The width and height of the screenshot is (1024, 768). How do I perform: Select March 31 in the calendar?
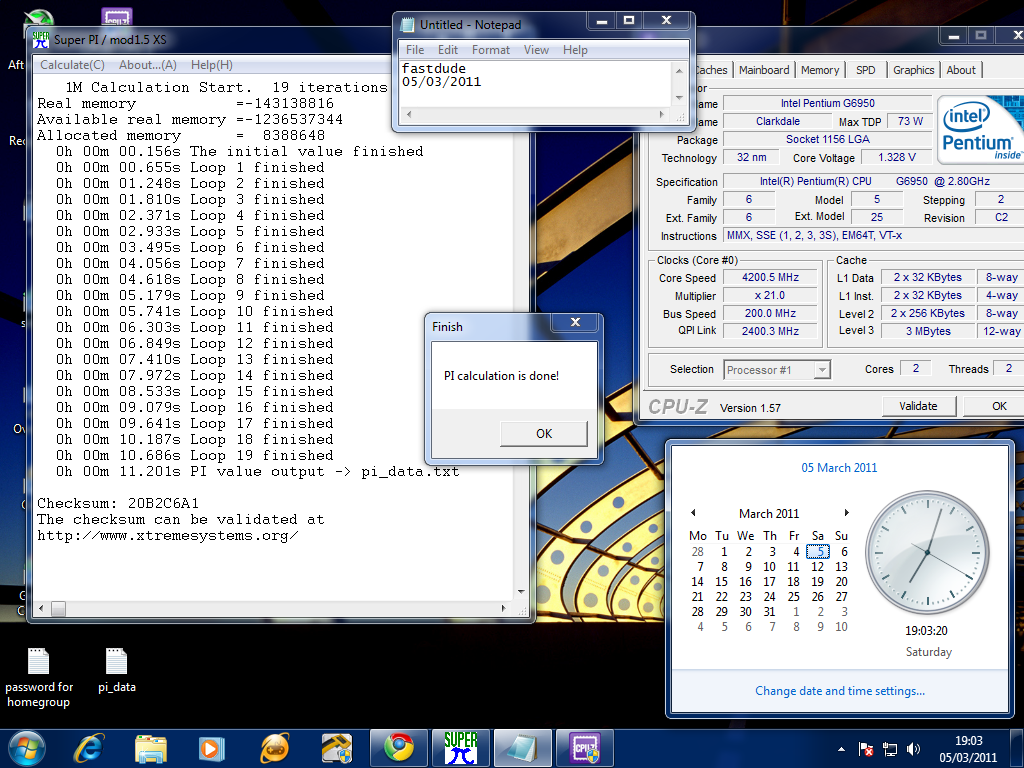(x=769, y=612)
